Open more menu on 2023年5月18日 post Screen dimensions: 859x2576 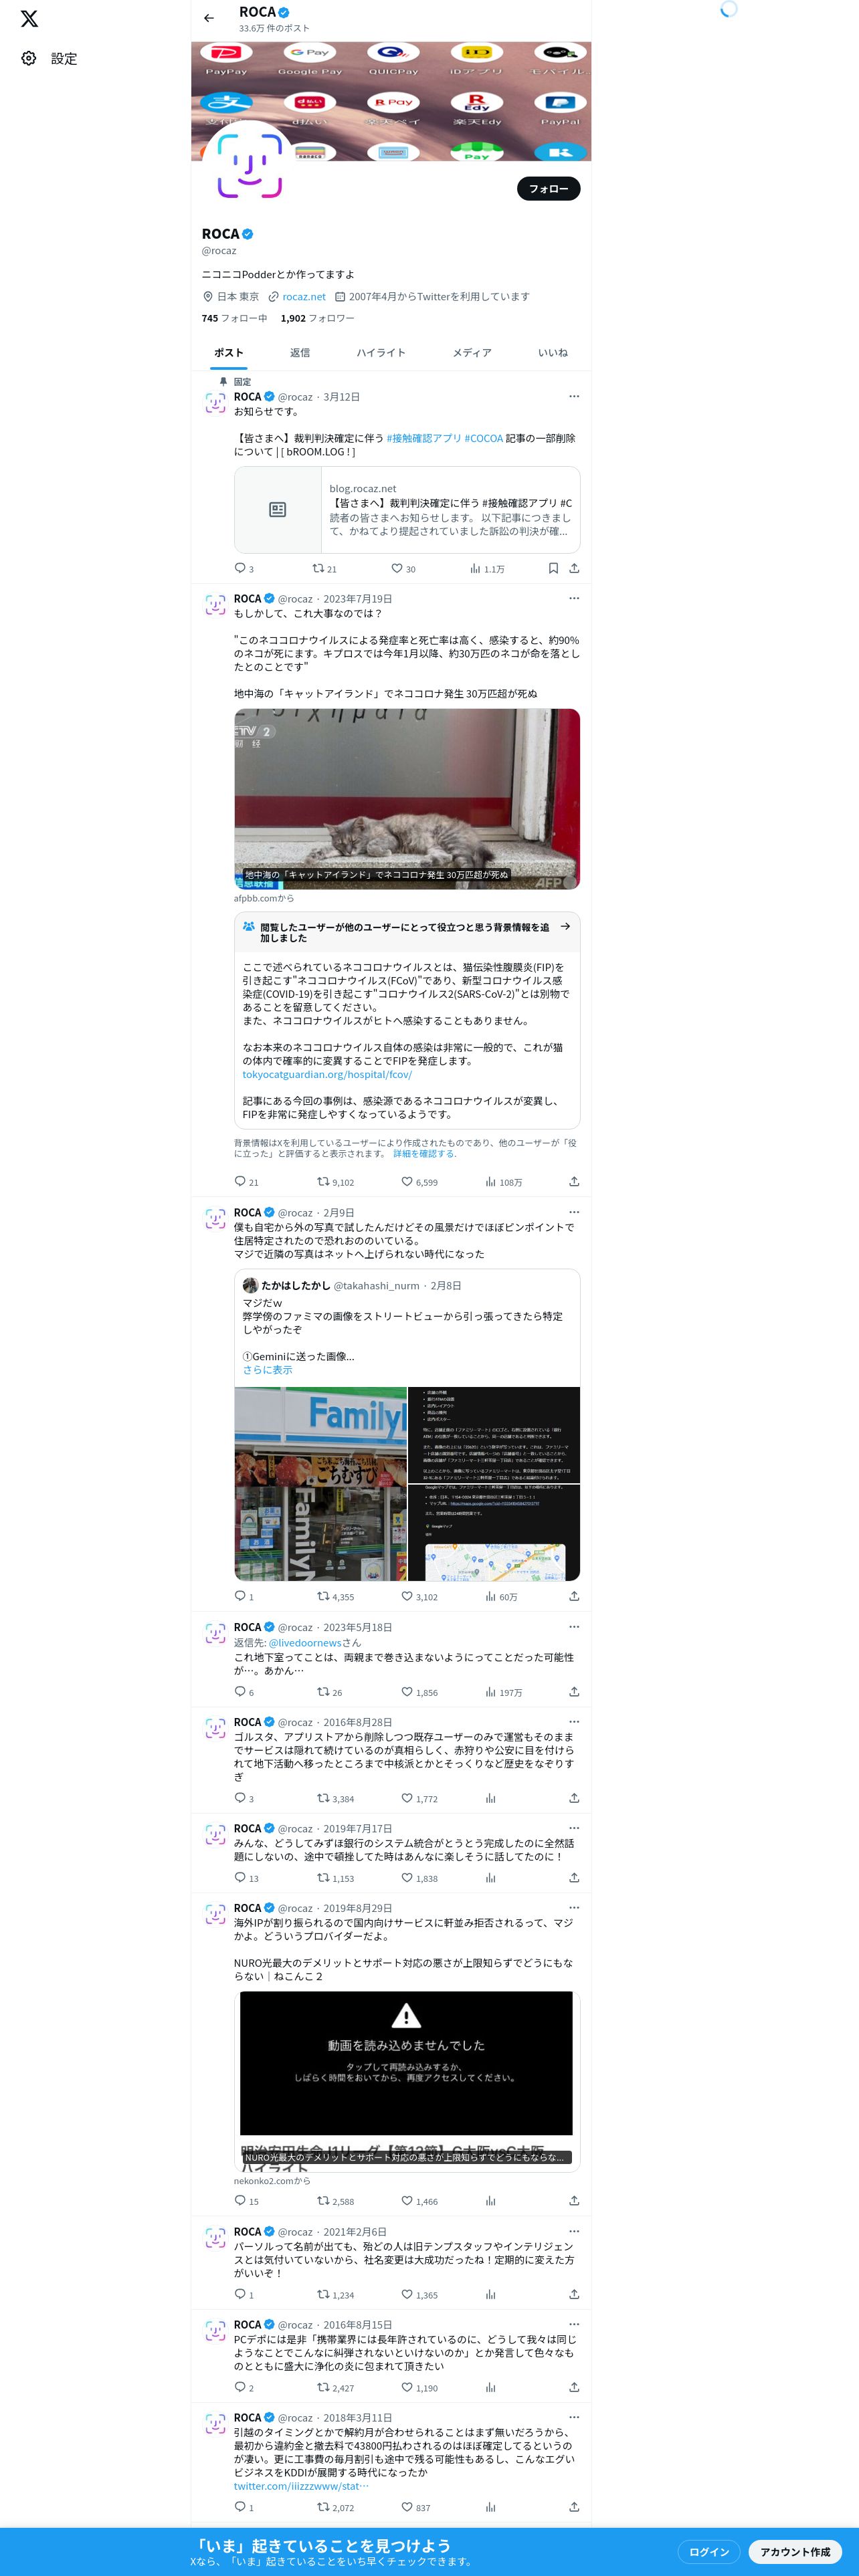click(574, 1627)
